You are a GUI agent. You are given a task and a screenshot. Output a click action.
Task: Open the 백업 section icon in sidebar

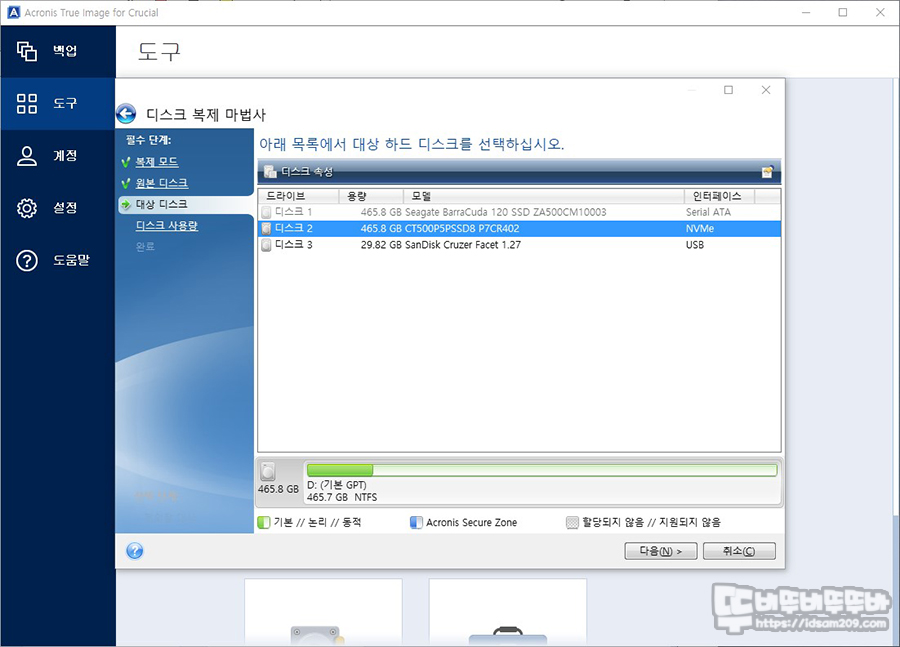(x=26, y=51)
